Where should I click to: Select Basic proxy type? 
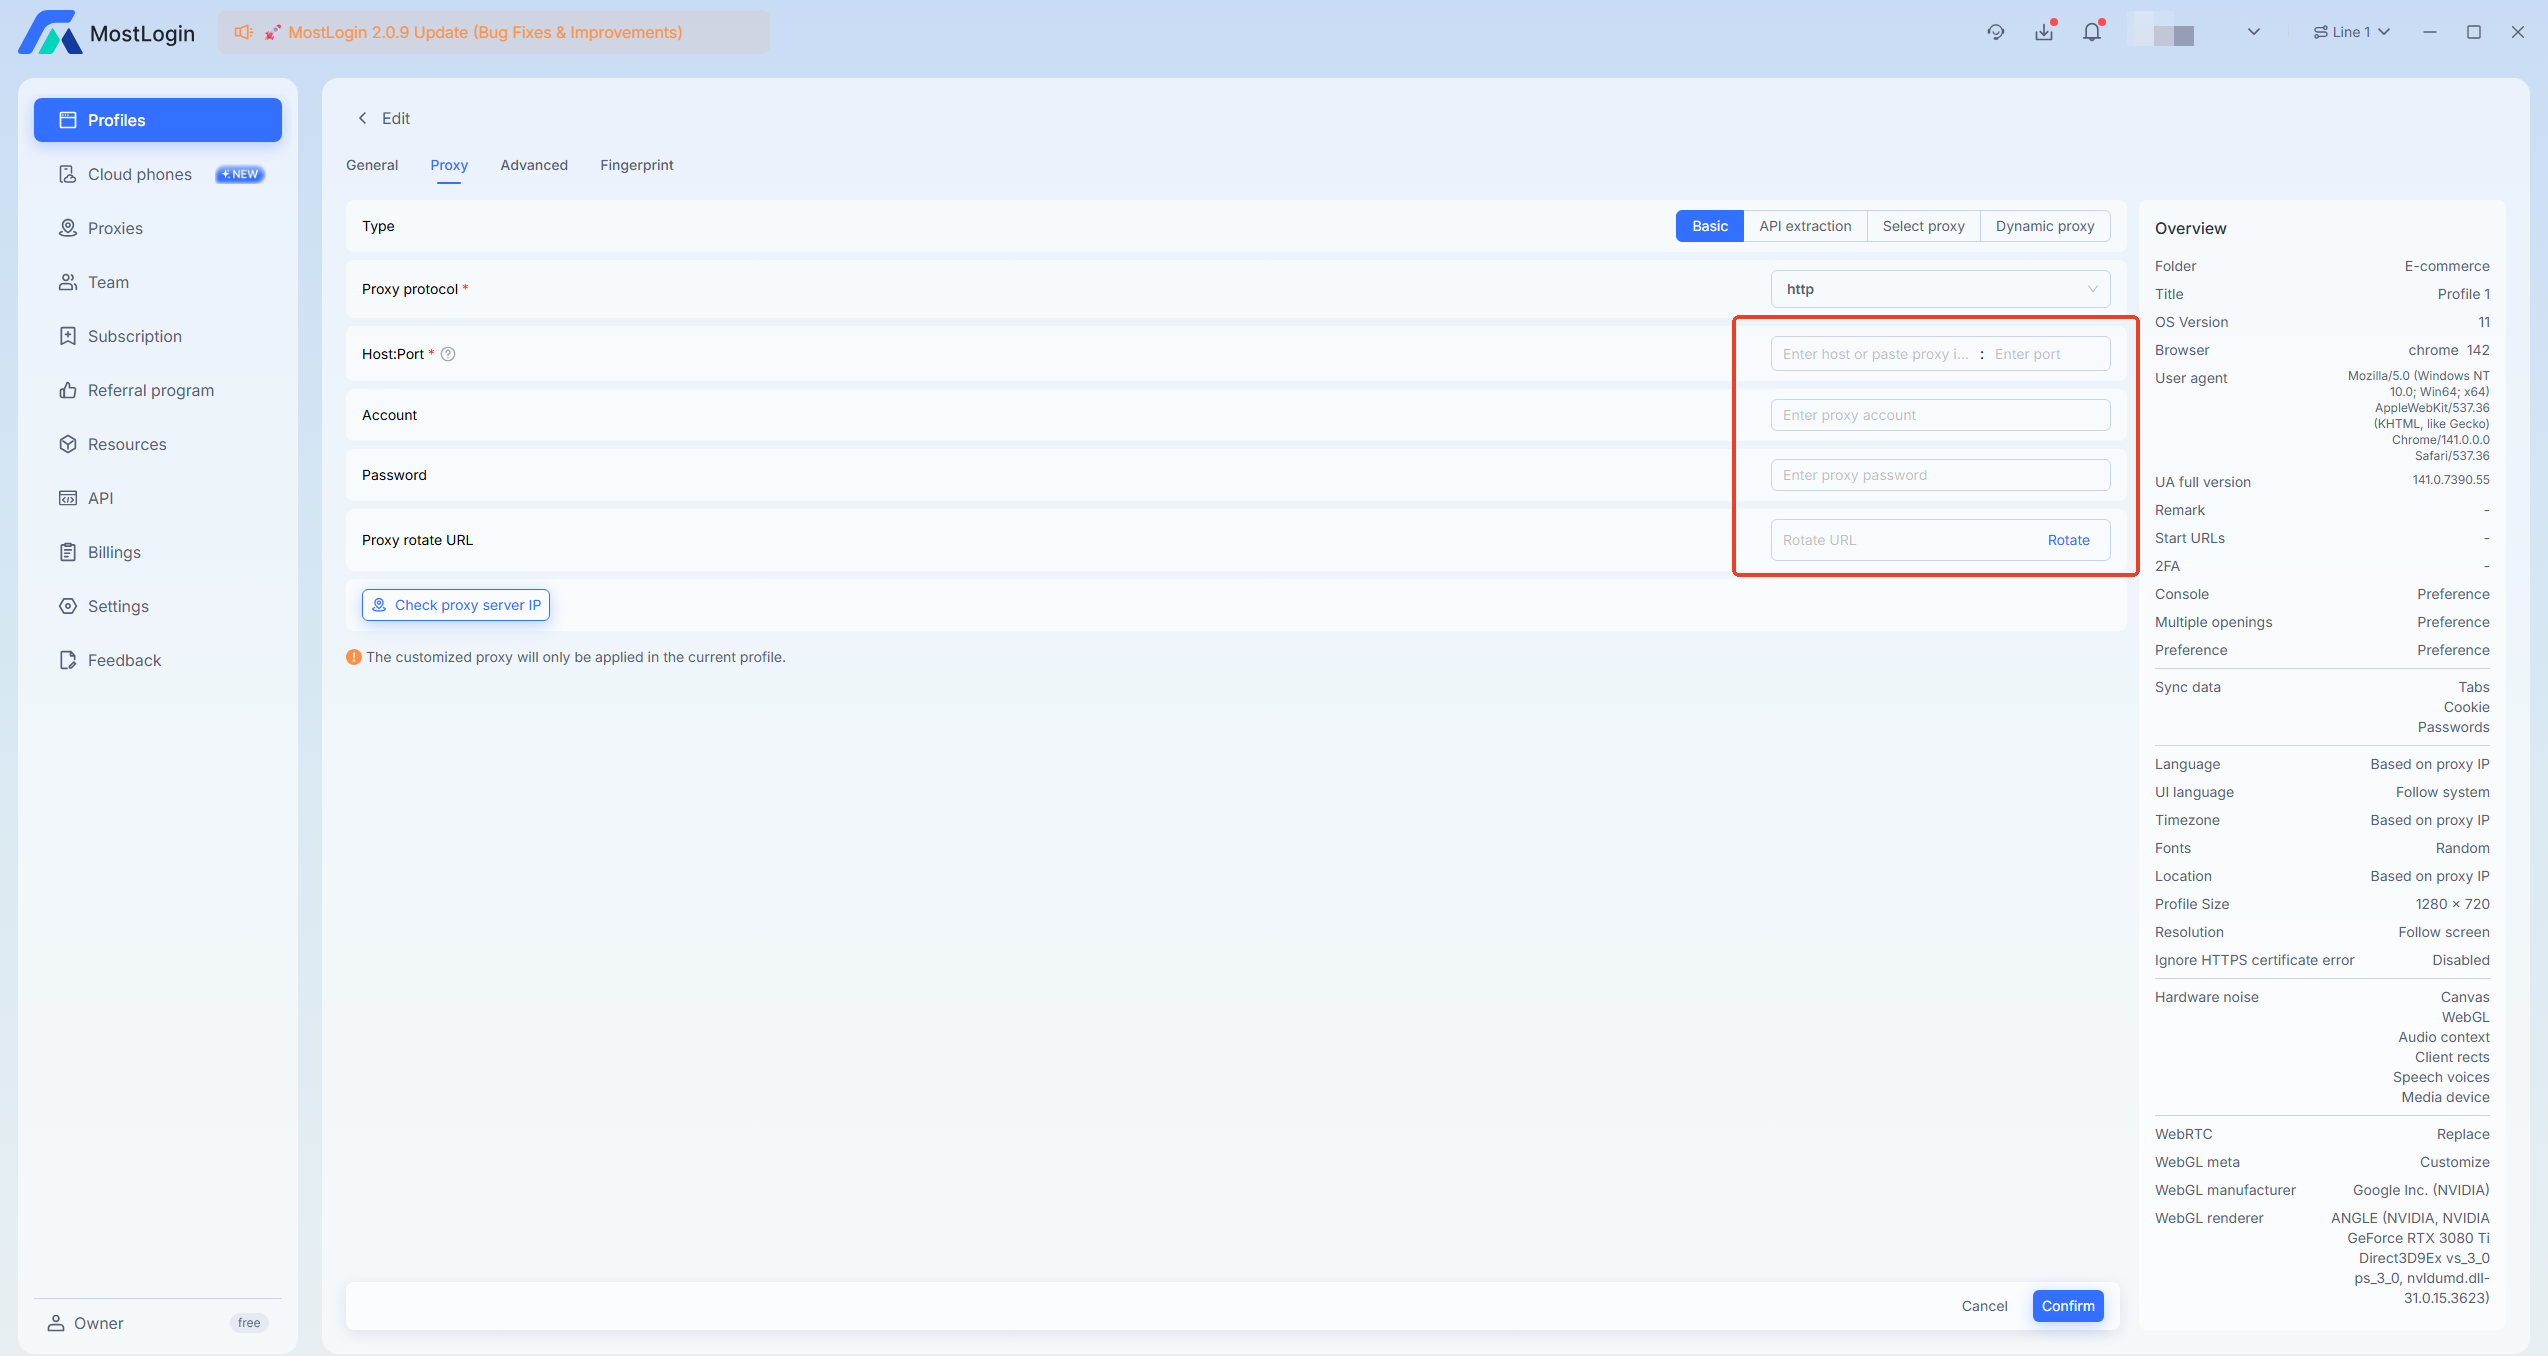tap(1709, 226)
